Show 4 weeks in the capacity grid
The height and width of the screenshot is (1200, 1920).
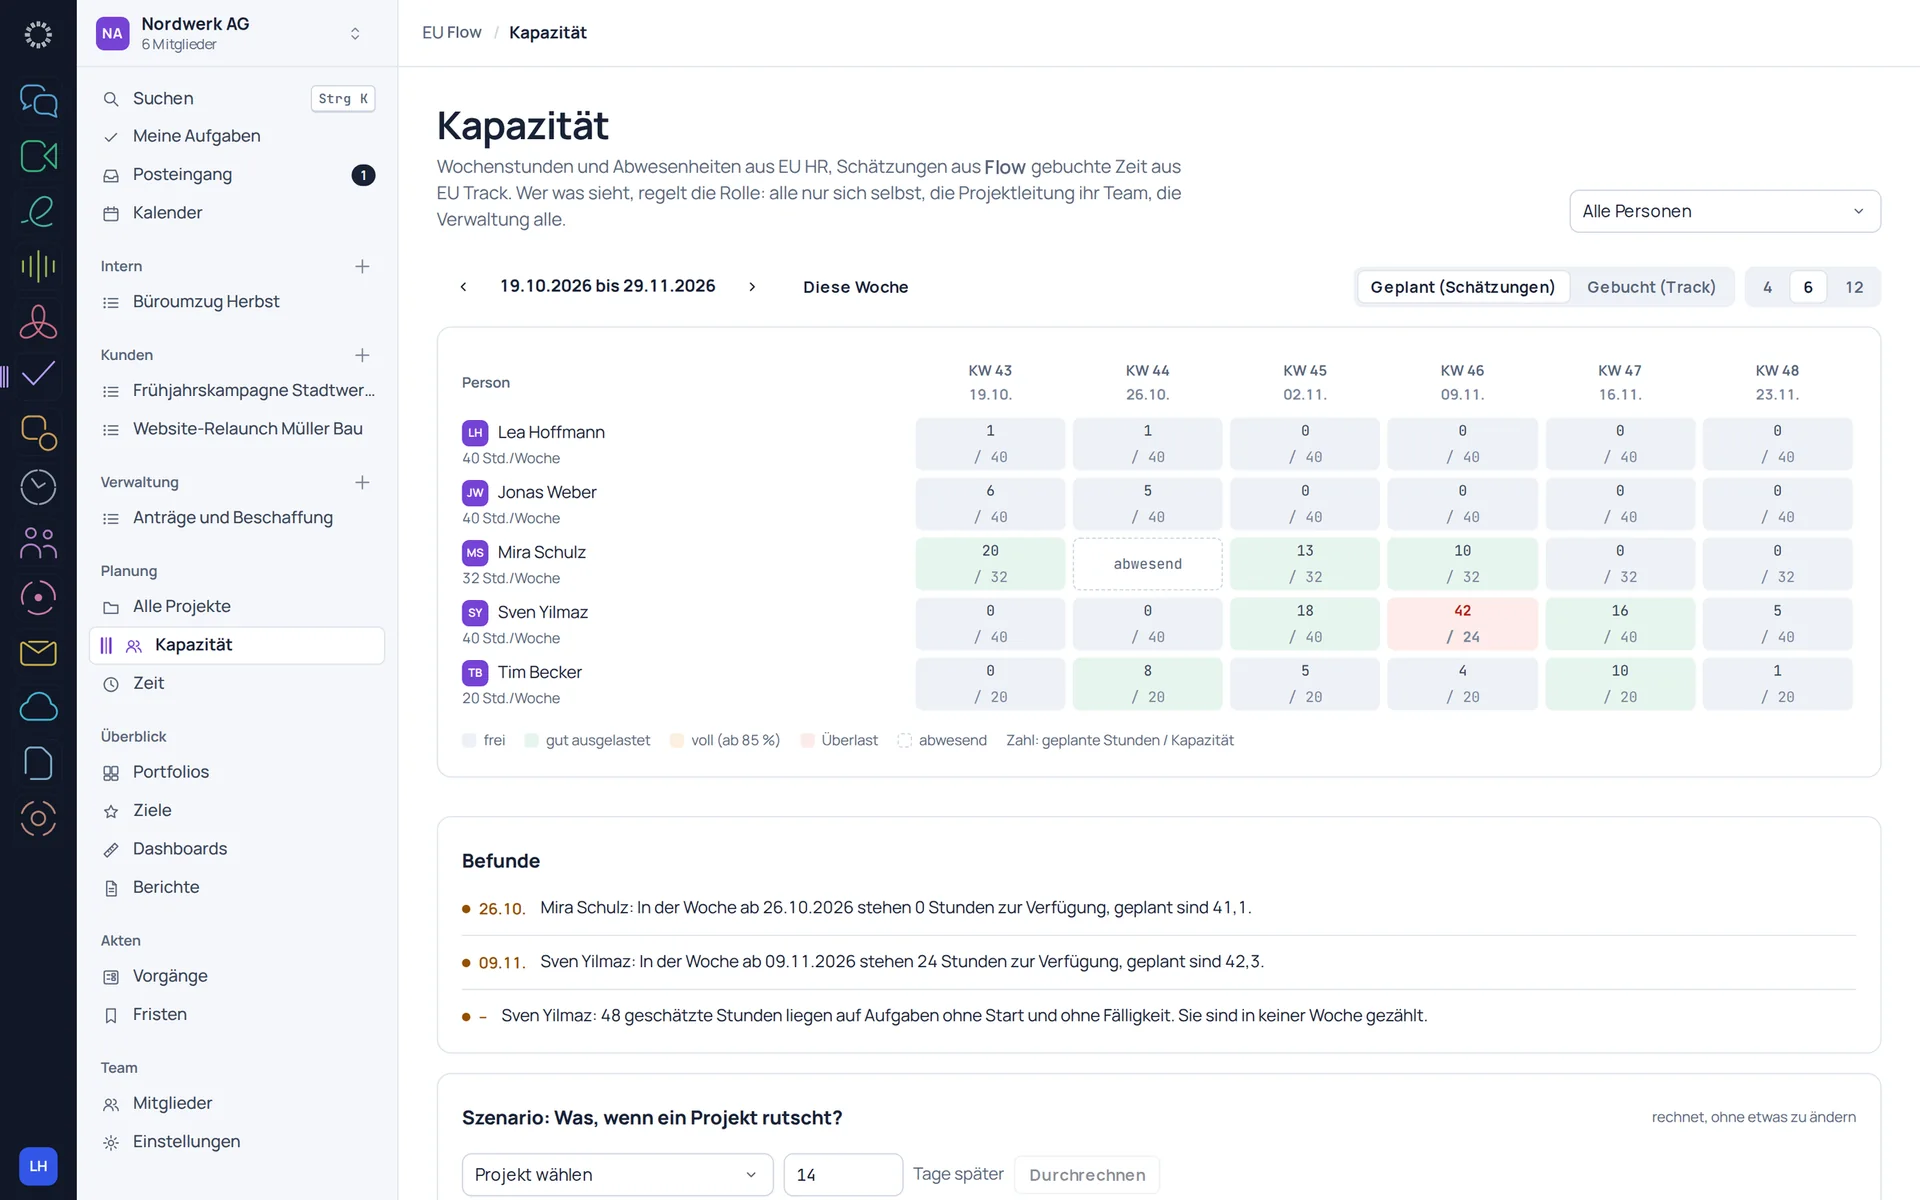[1767, 287]
